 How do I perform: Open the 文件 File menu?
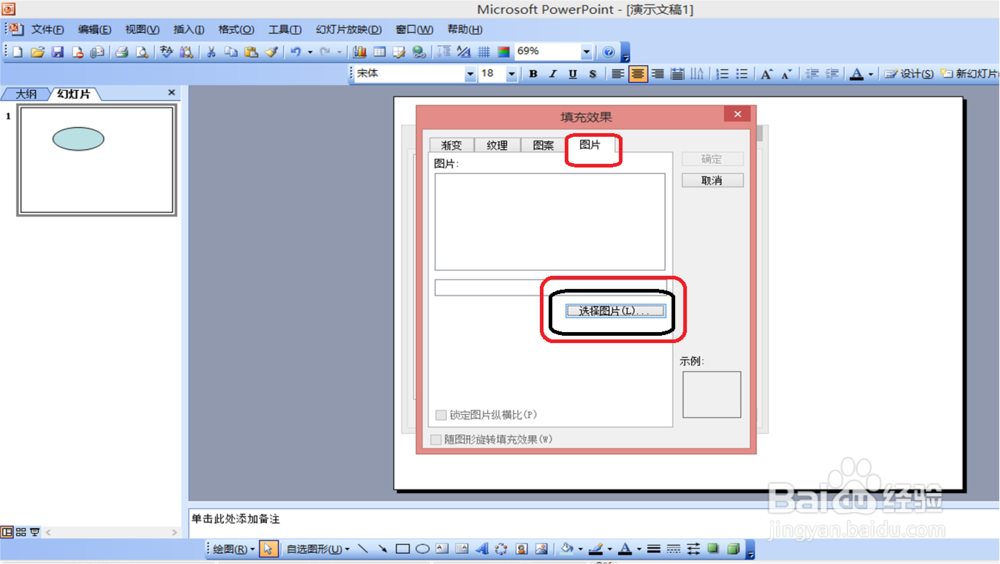pyautogui.click(x=47, y=29)
